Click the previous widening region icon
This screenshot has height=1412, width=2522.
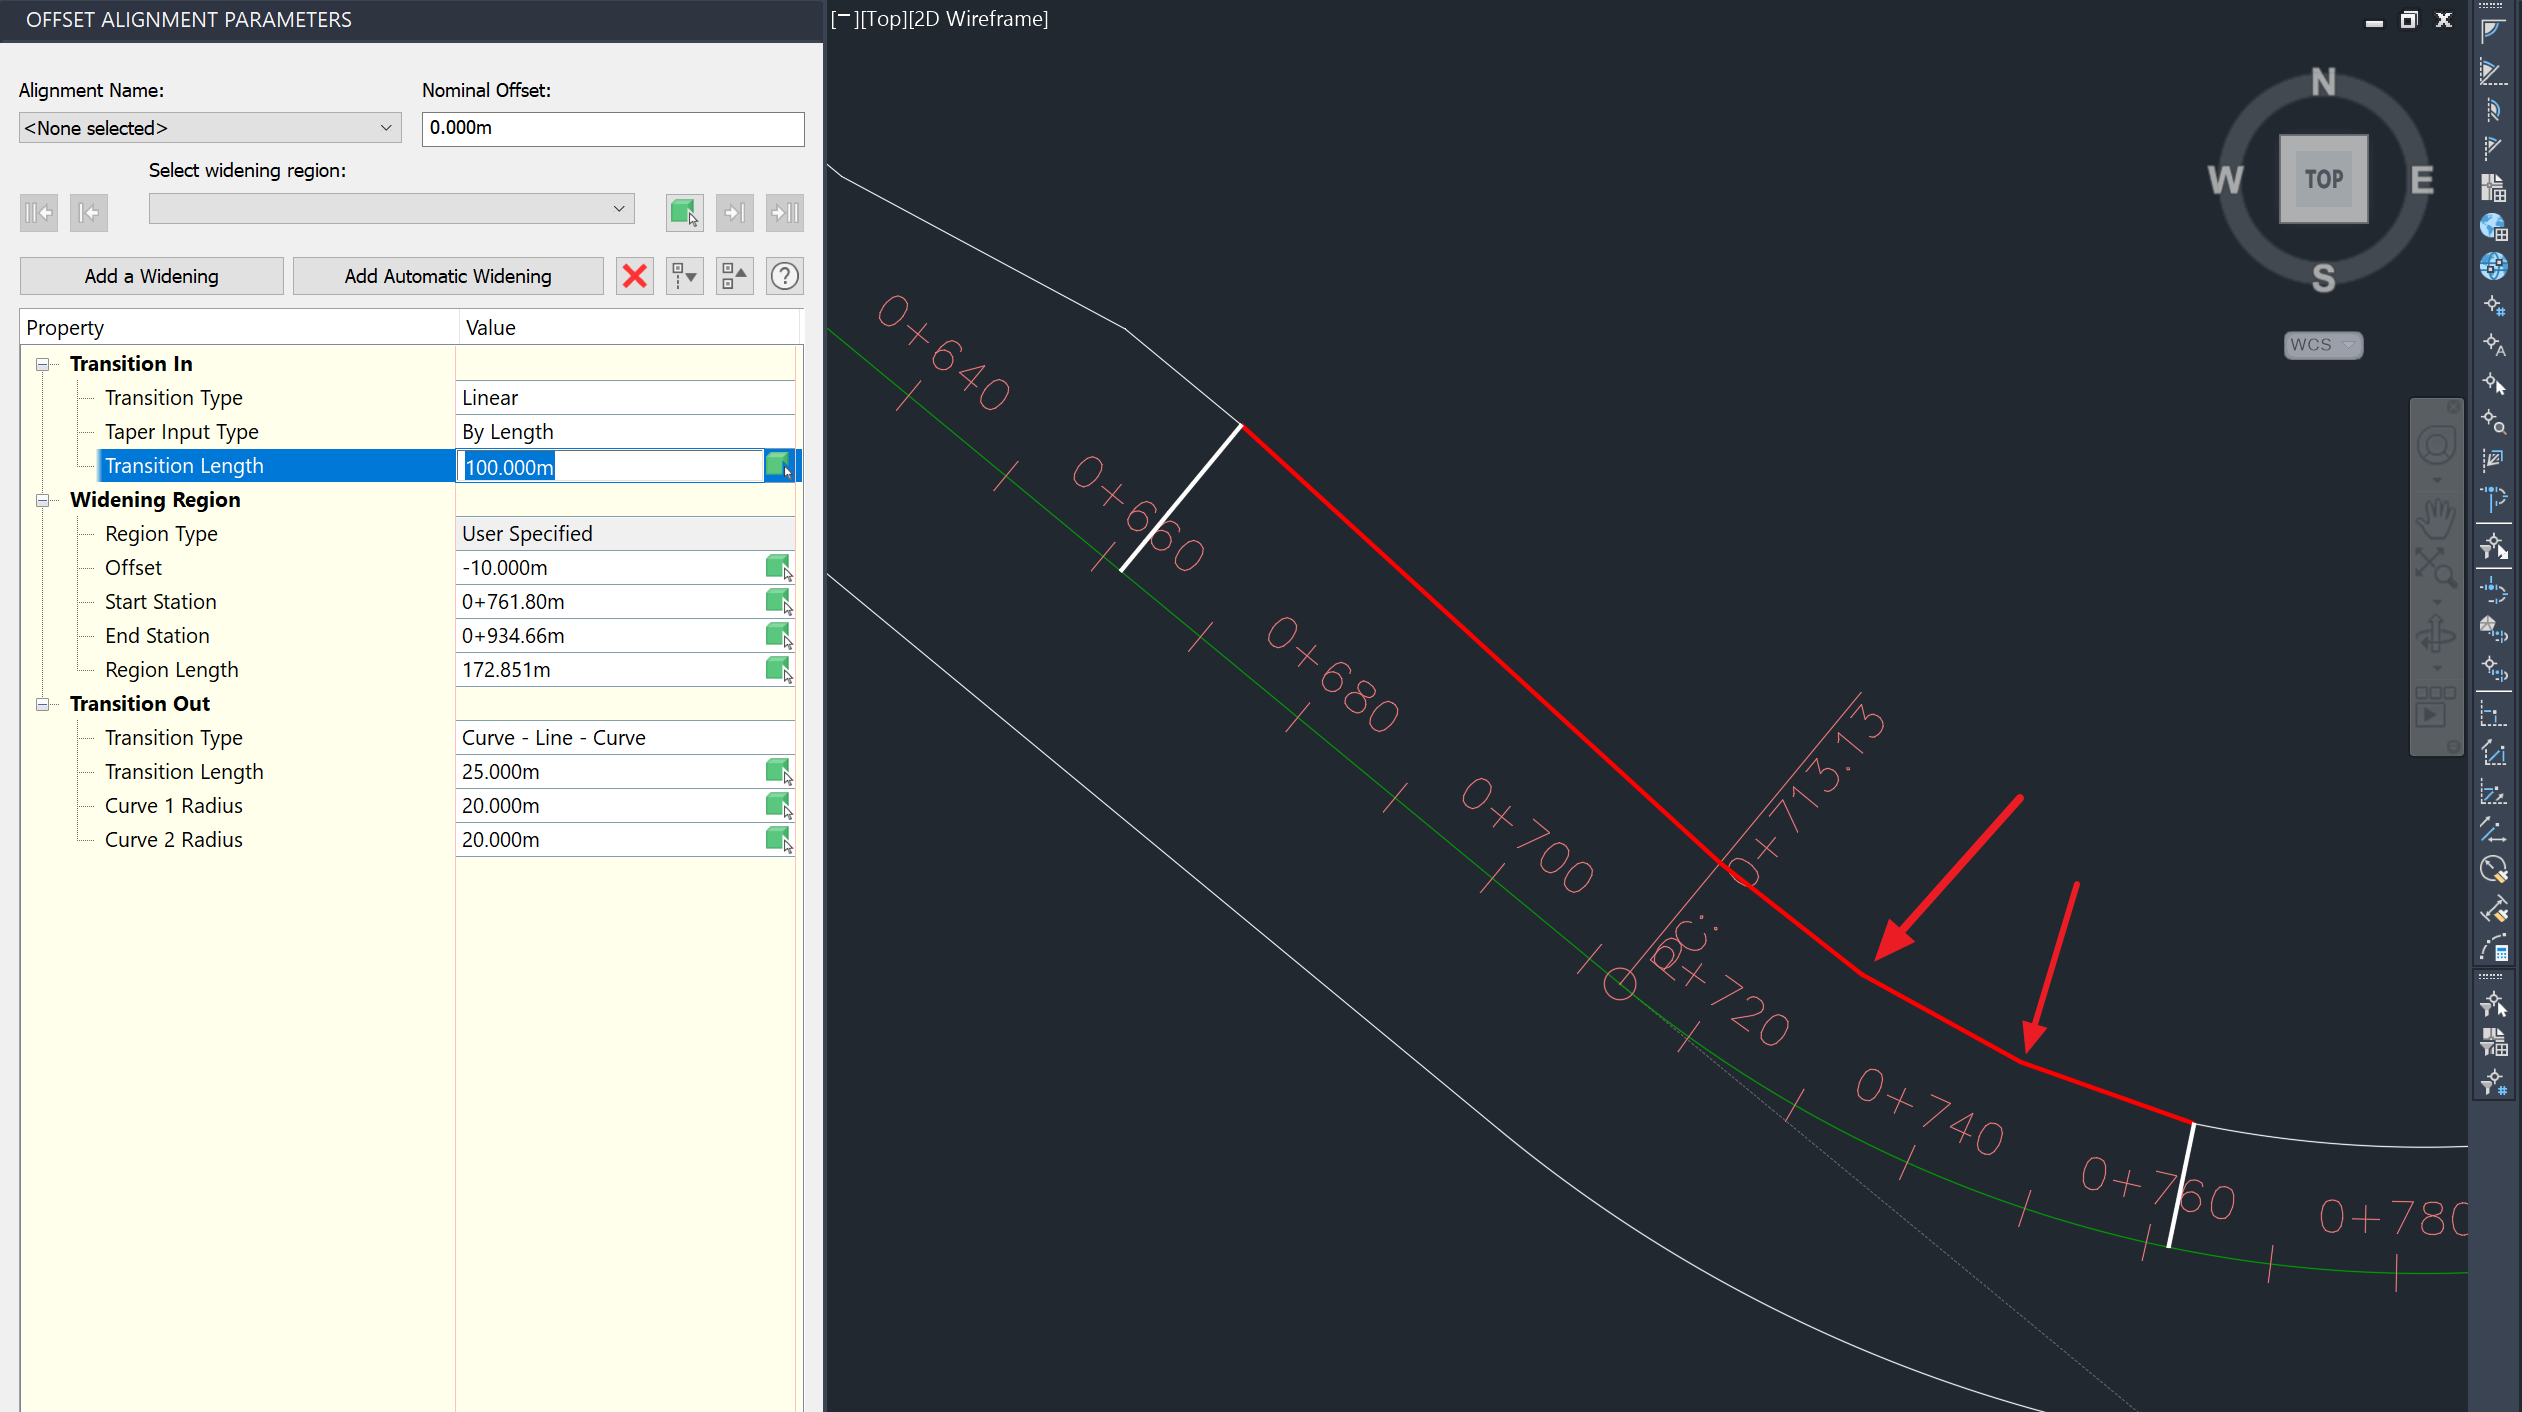87,210
